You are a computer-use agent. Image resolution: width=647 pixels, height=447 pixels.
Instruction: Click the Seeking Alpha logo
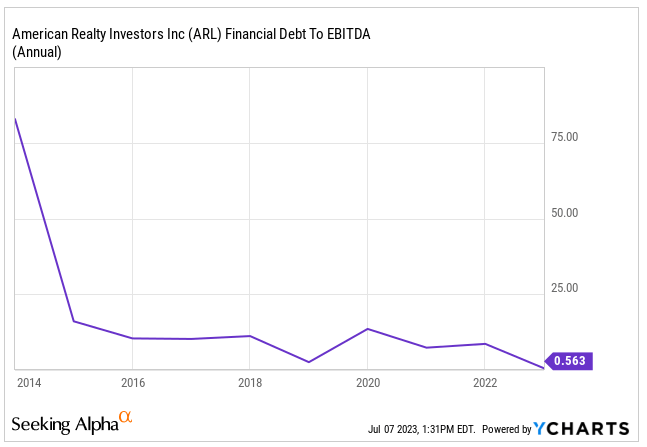72,423
